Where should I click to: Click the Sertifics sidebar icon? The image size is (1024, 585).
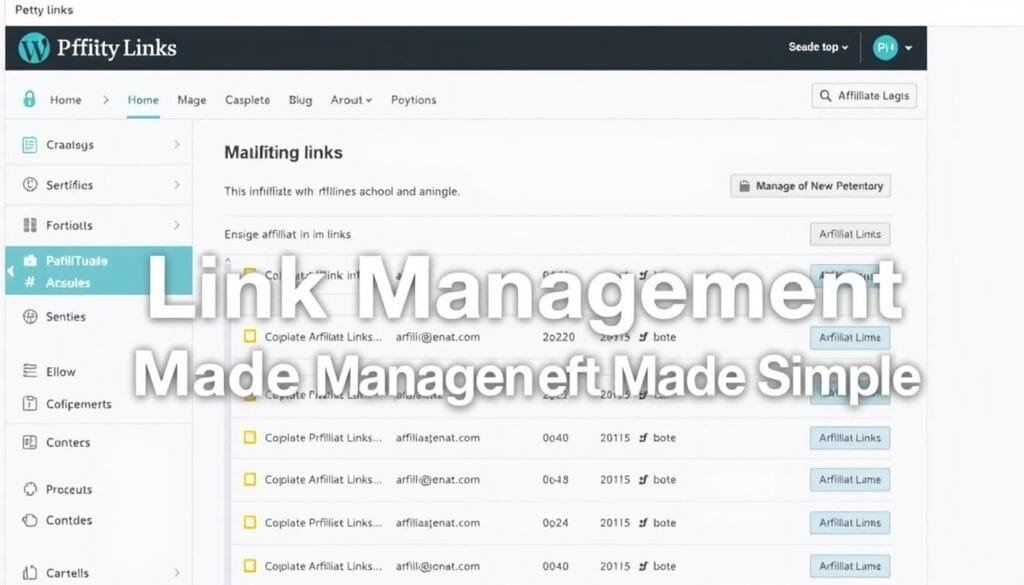pyautogui.click(x=29, y=185)
